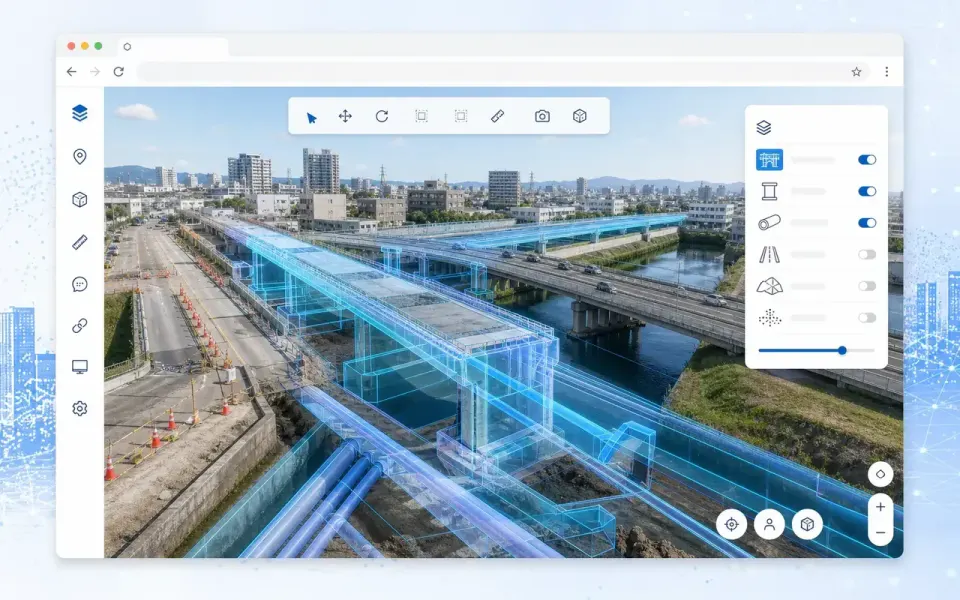This screenshot has width=960, height=600.
Task: Select the highlighted bridge structure layer icon
Action: tap(770, 160)
